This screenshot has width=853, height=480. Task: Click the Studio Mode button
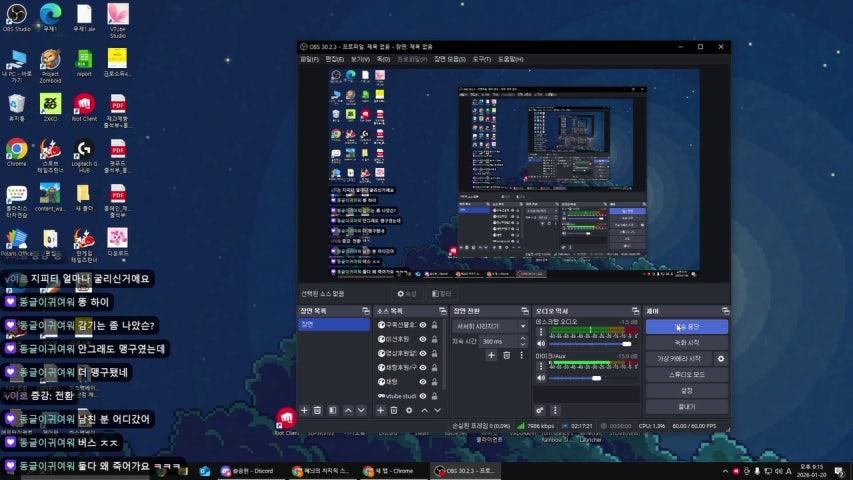pyautogui.click(x=686, y=374)
